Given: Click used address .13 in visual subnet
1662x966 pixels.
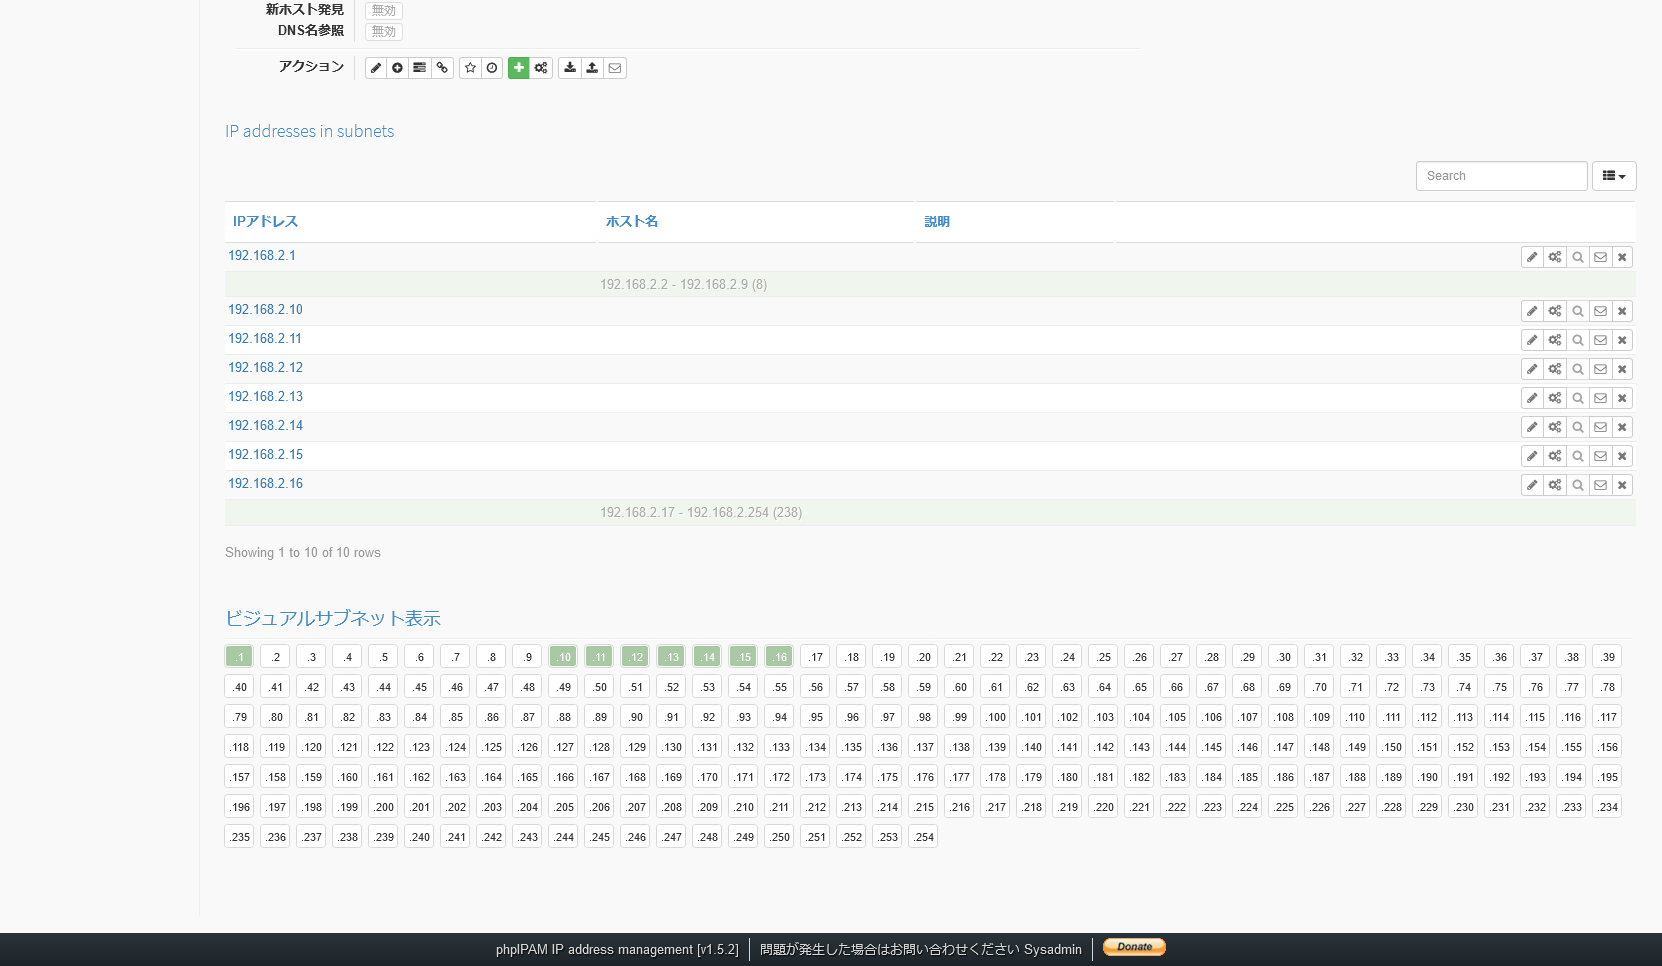Looking at the screenshot, I should click(x=671, y=657).
